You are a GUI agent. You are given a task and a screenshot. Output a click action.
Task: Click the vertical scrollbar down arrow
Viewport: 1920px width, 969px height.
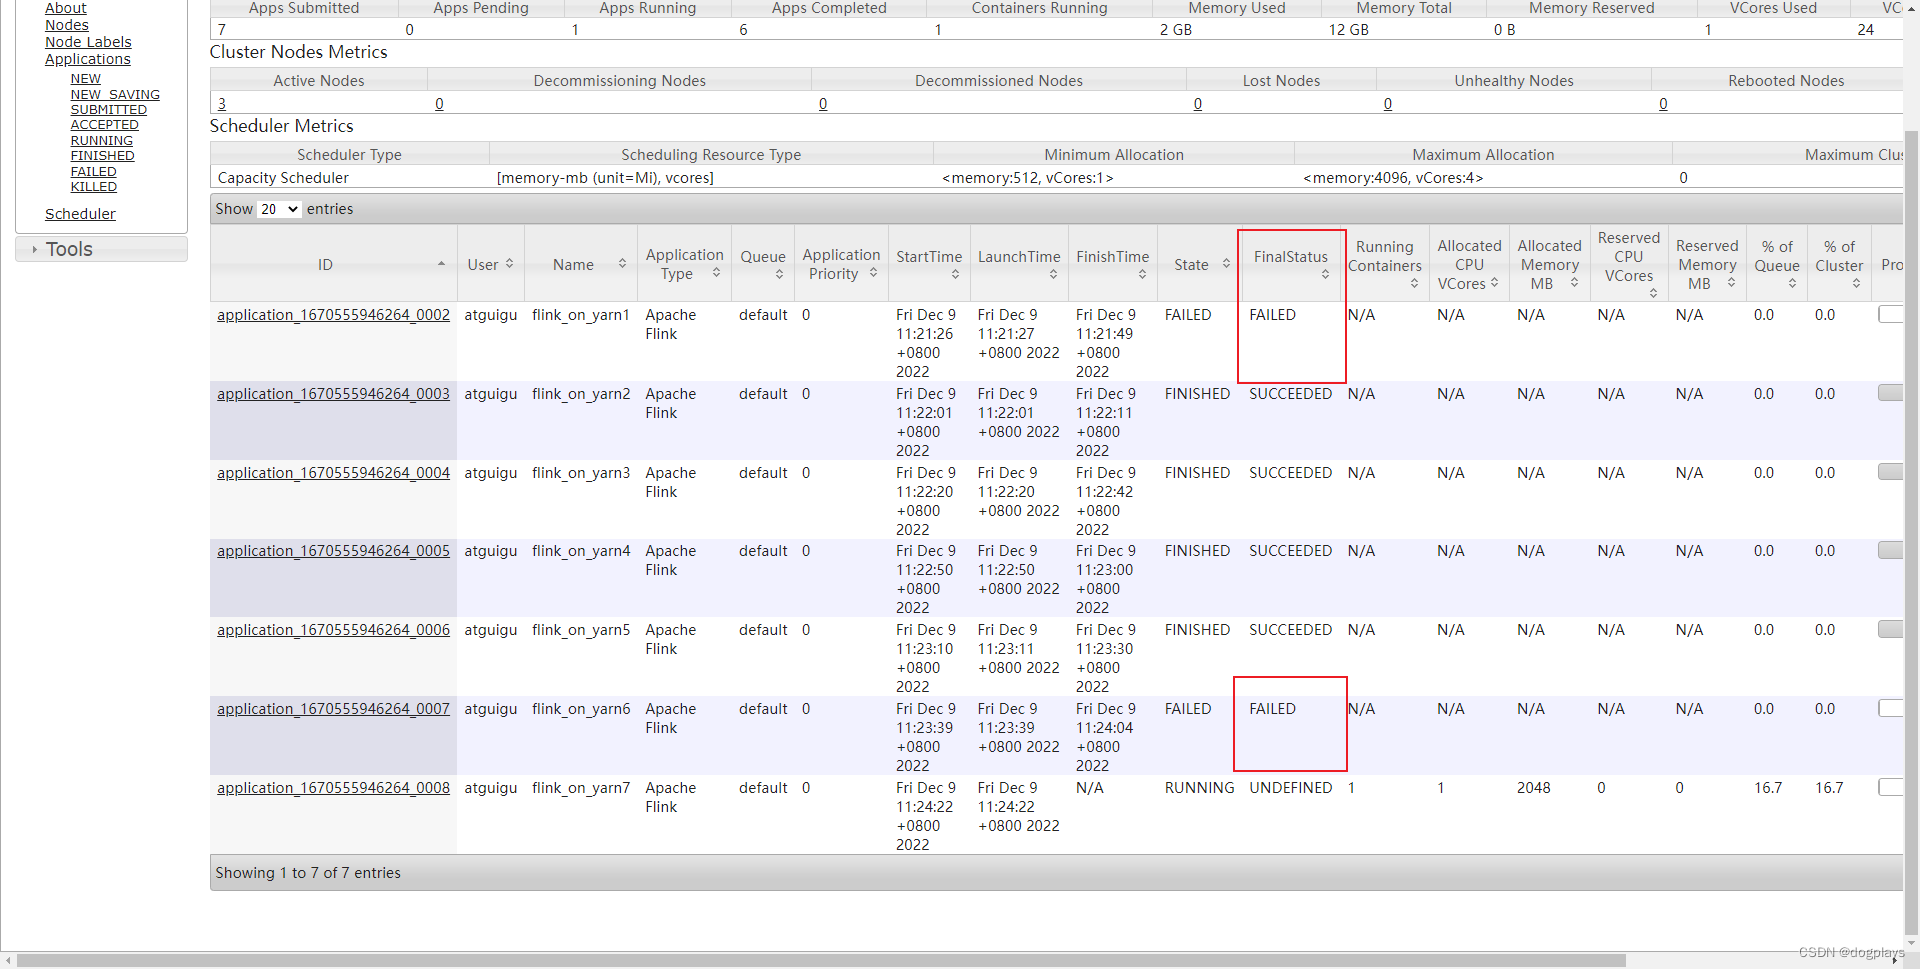point(1912,944)
